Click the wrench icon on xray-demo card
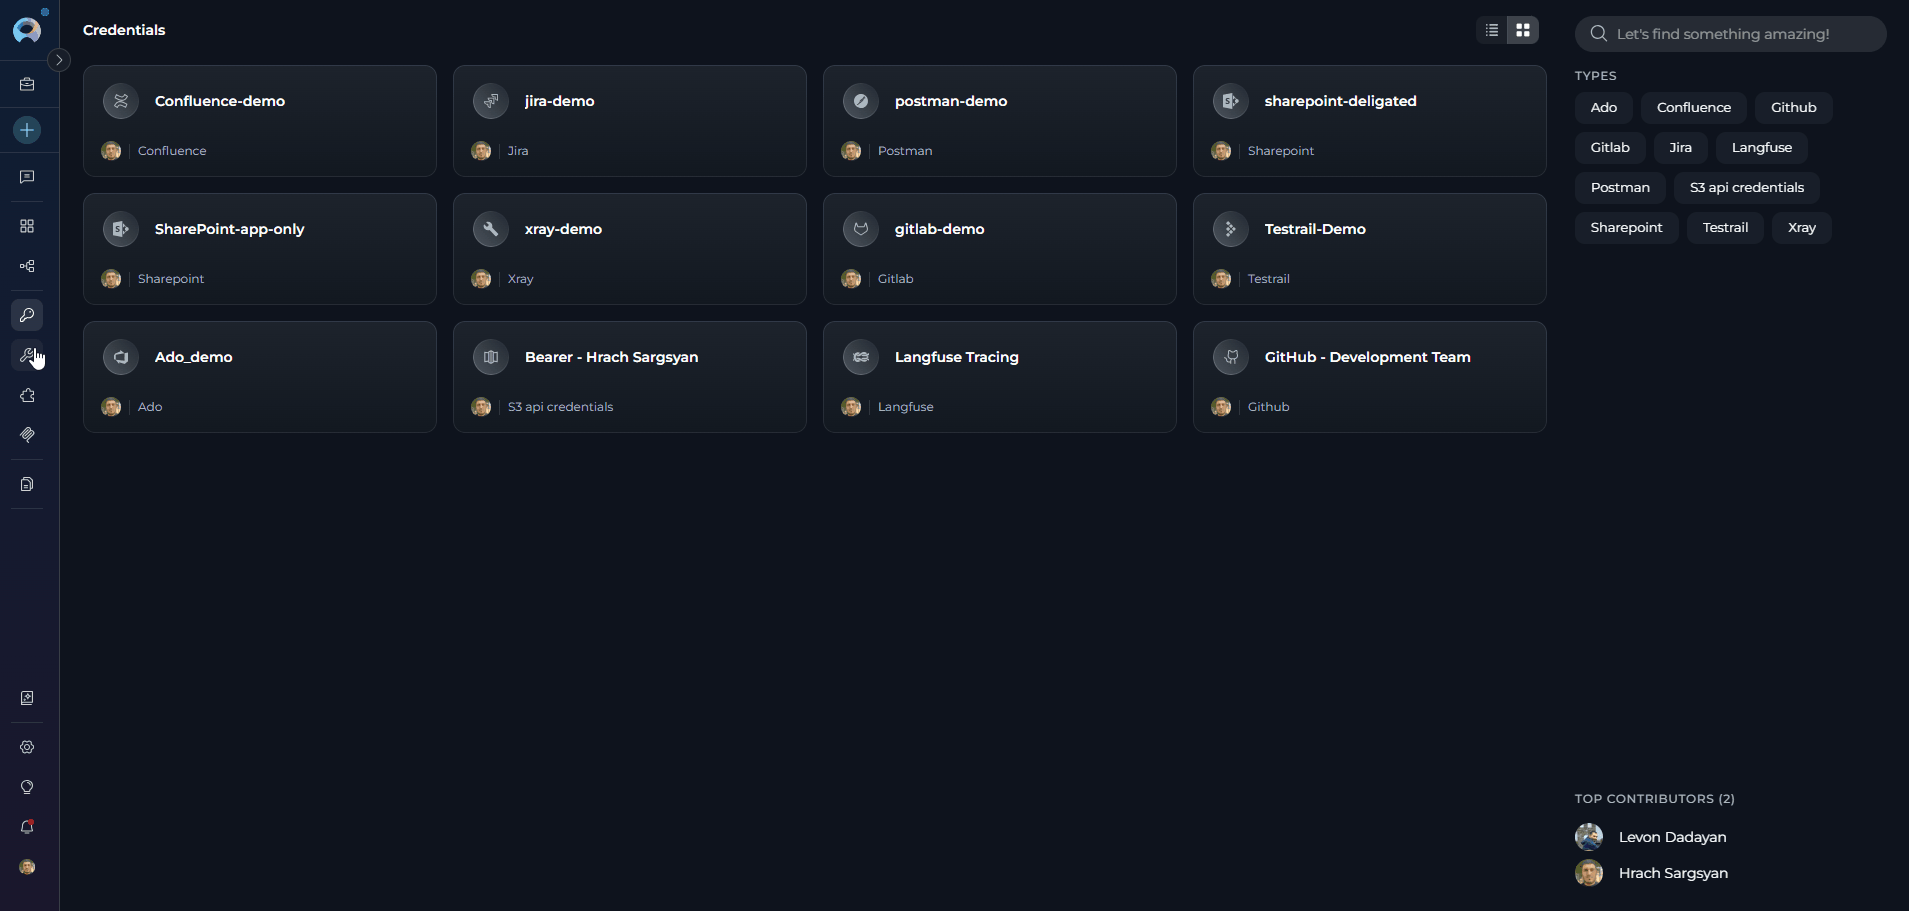The width and height of the screenshot is (1909, 911). (x=491, y=229)
